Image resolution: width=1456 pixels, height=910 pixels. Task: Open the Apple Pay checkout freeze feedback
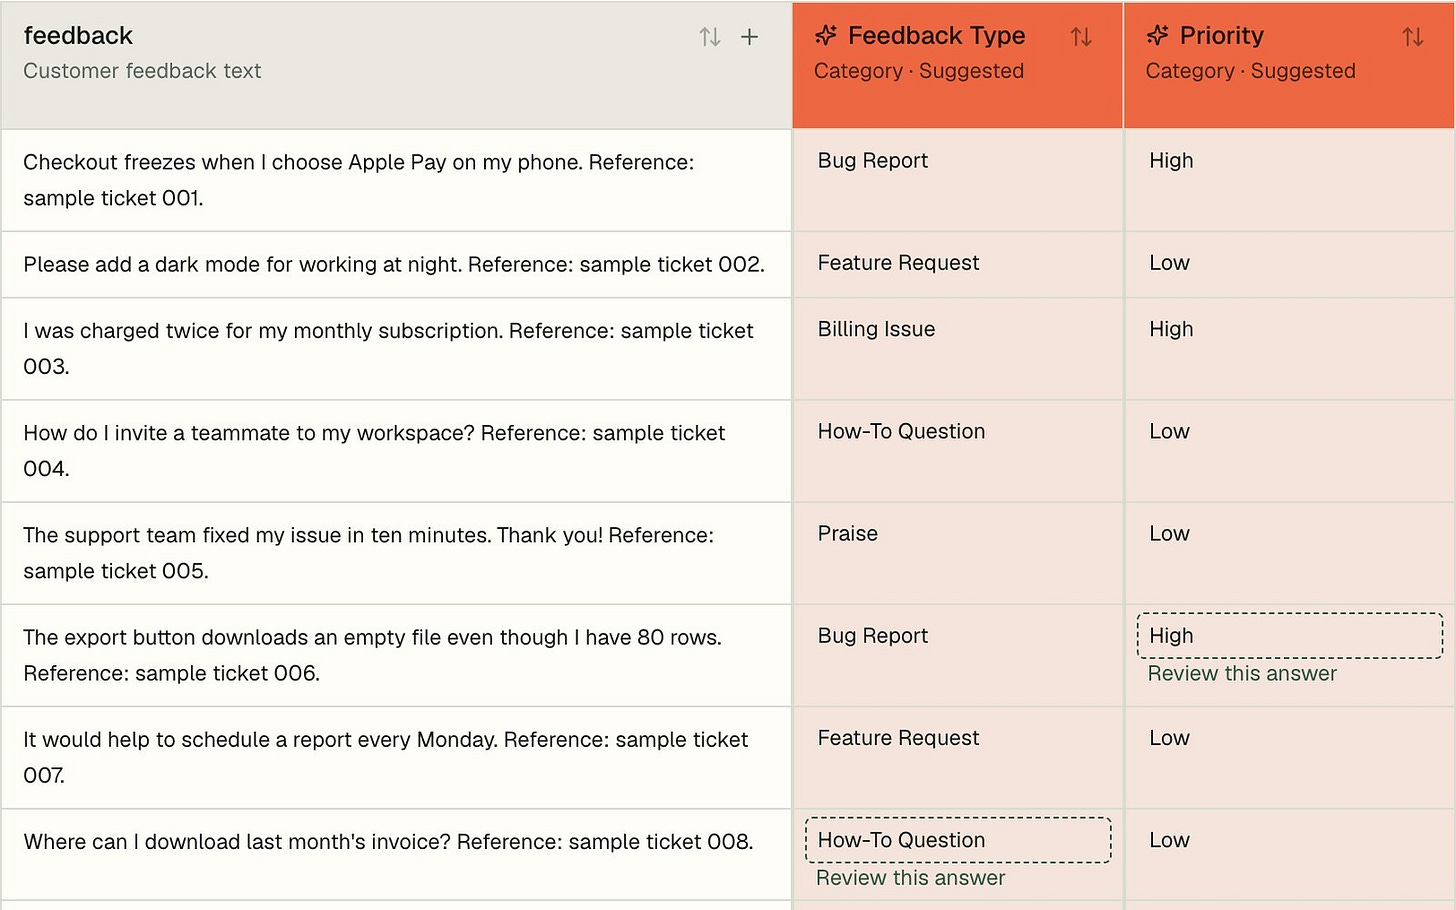point(396,180)
